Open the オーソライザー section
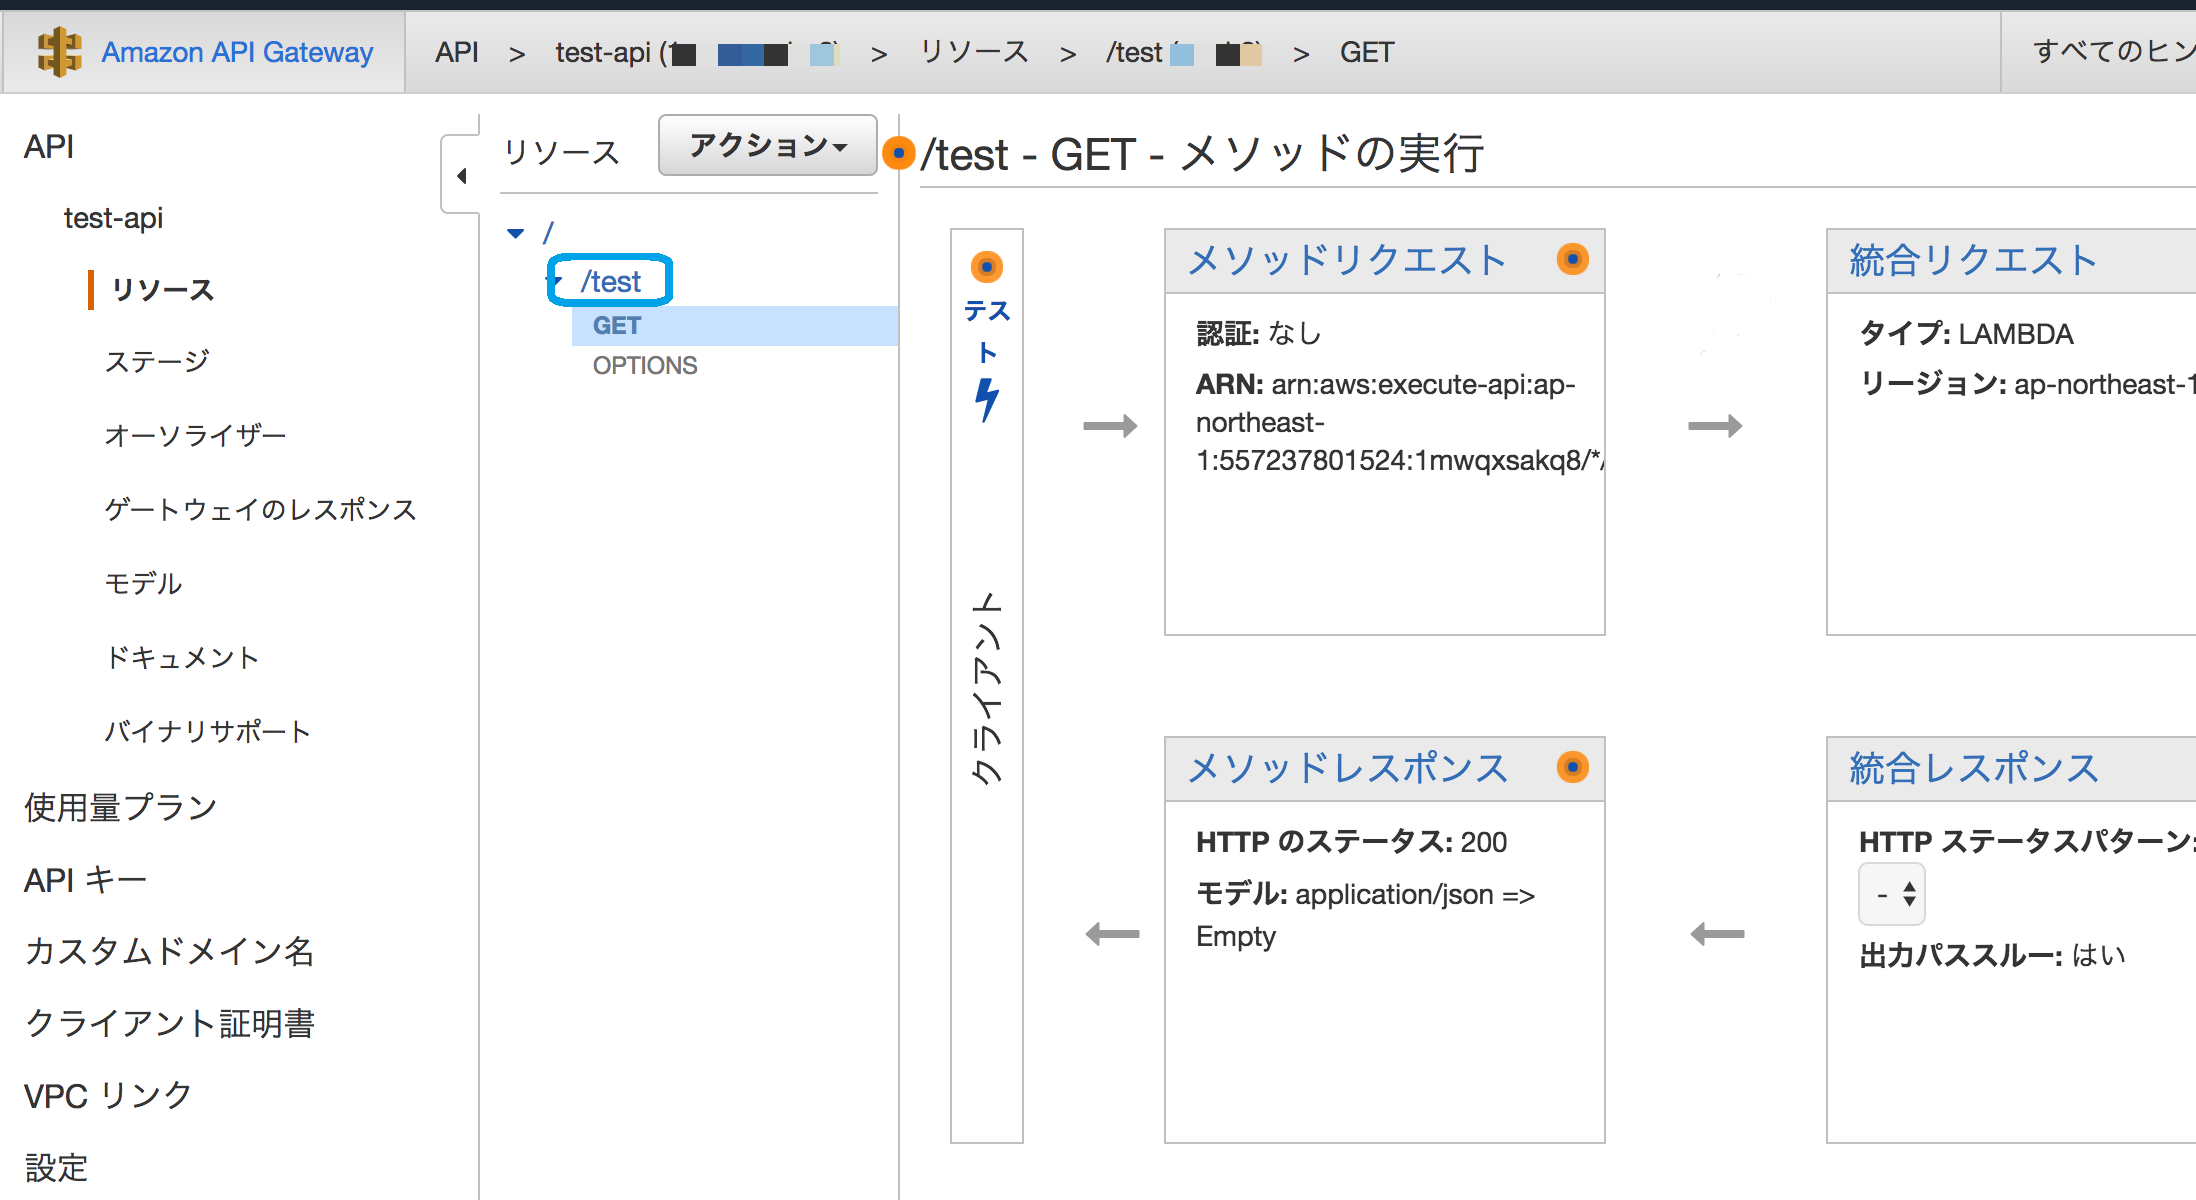The width and height of the screenshot is (2196, 1200). pyautogui.click(x=194, y=434)
